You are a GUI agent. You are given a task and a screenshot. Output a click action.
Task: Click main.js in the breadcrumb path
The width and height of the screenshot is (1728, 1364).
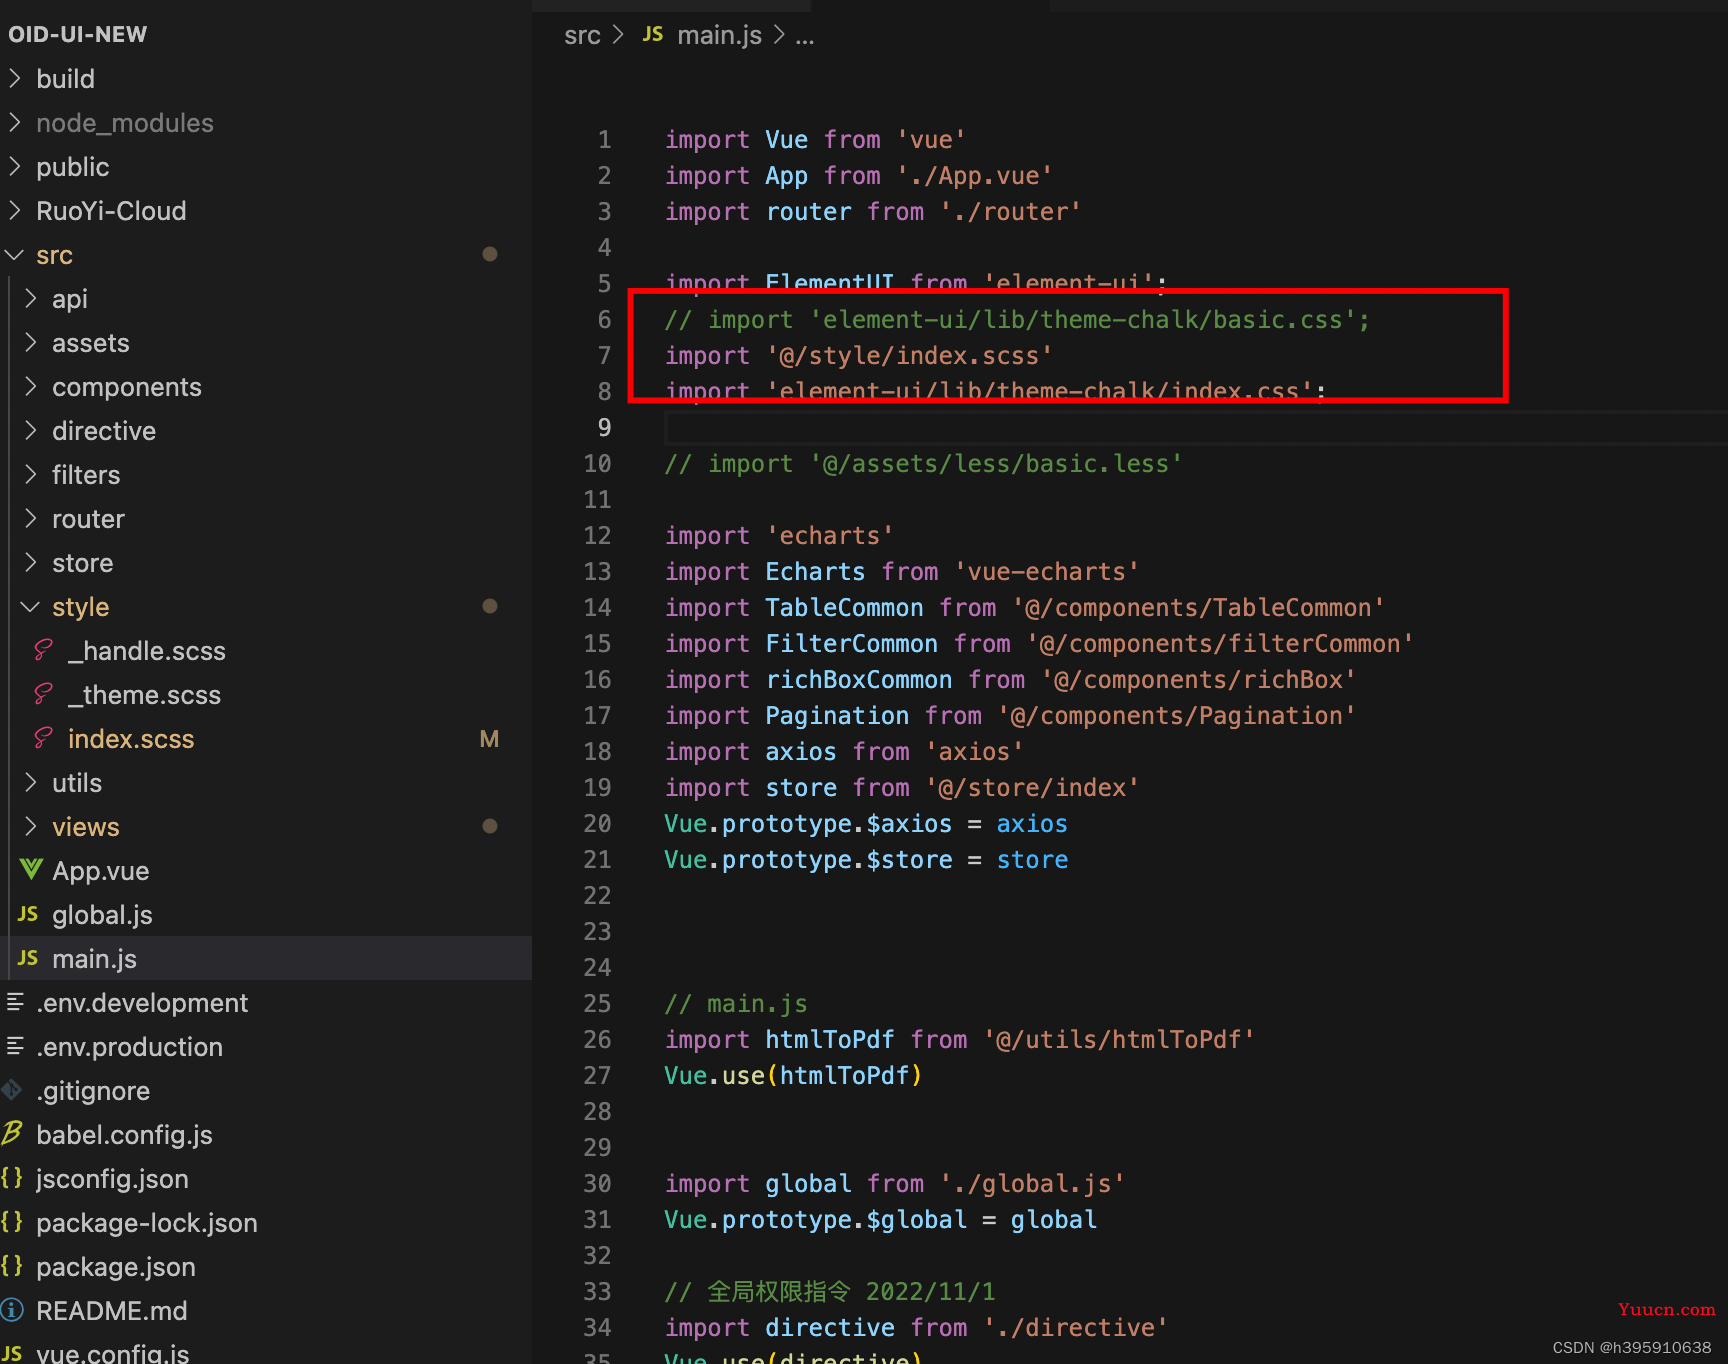pyautogui.click(x=719, y=35)
